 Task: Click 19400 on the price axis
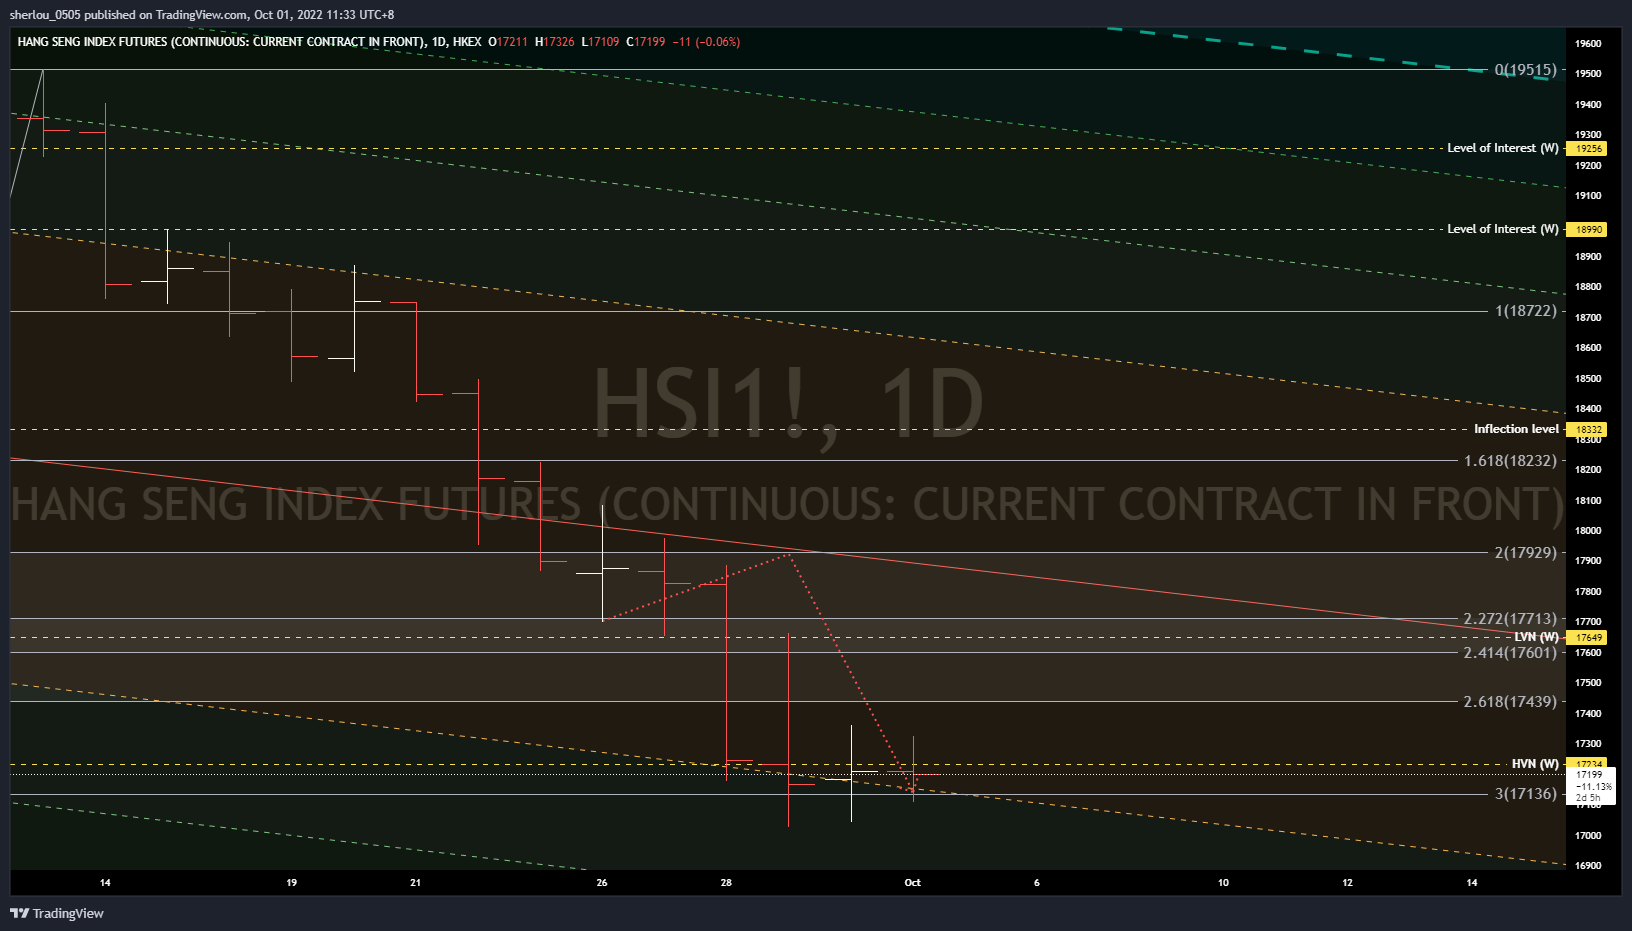pos(1588,105)
